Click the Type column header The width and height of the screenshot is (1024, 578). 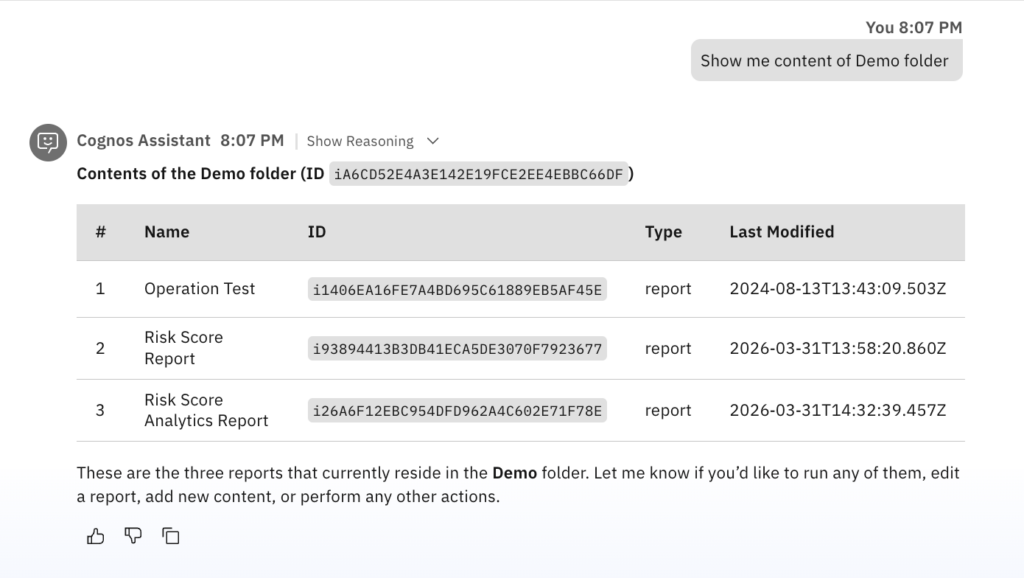coord(663,232)
